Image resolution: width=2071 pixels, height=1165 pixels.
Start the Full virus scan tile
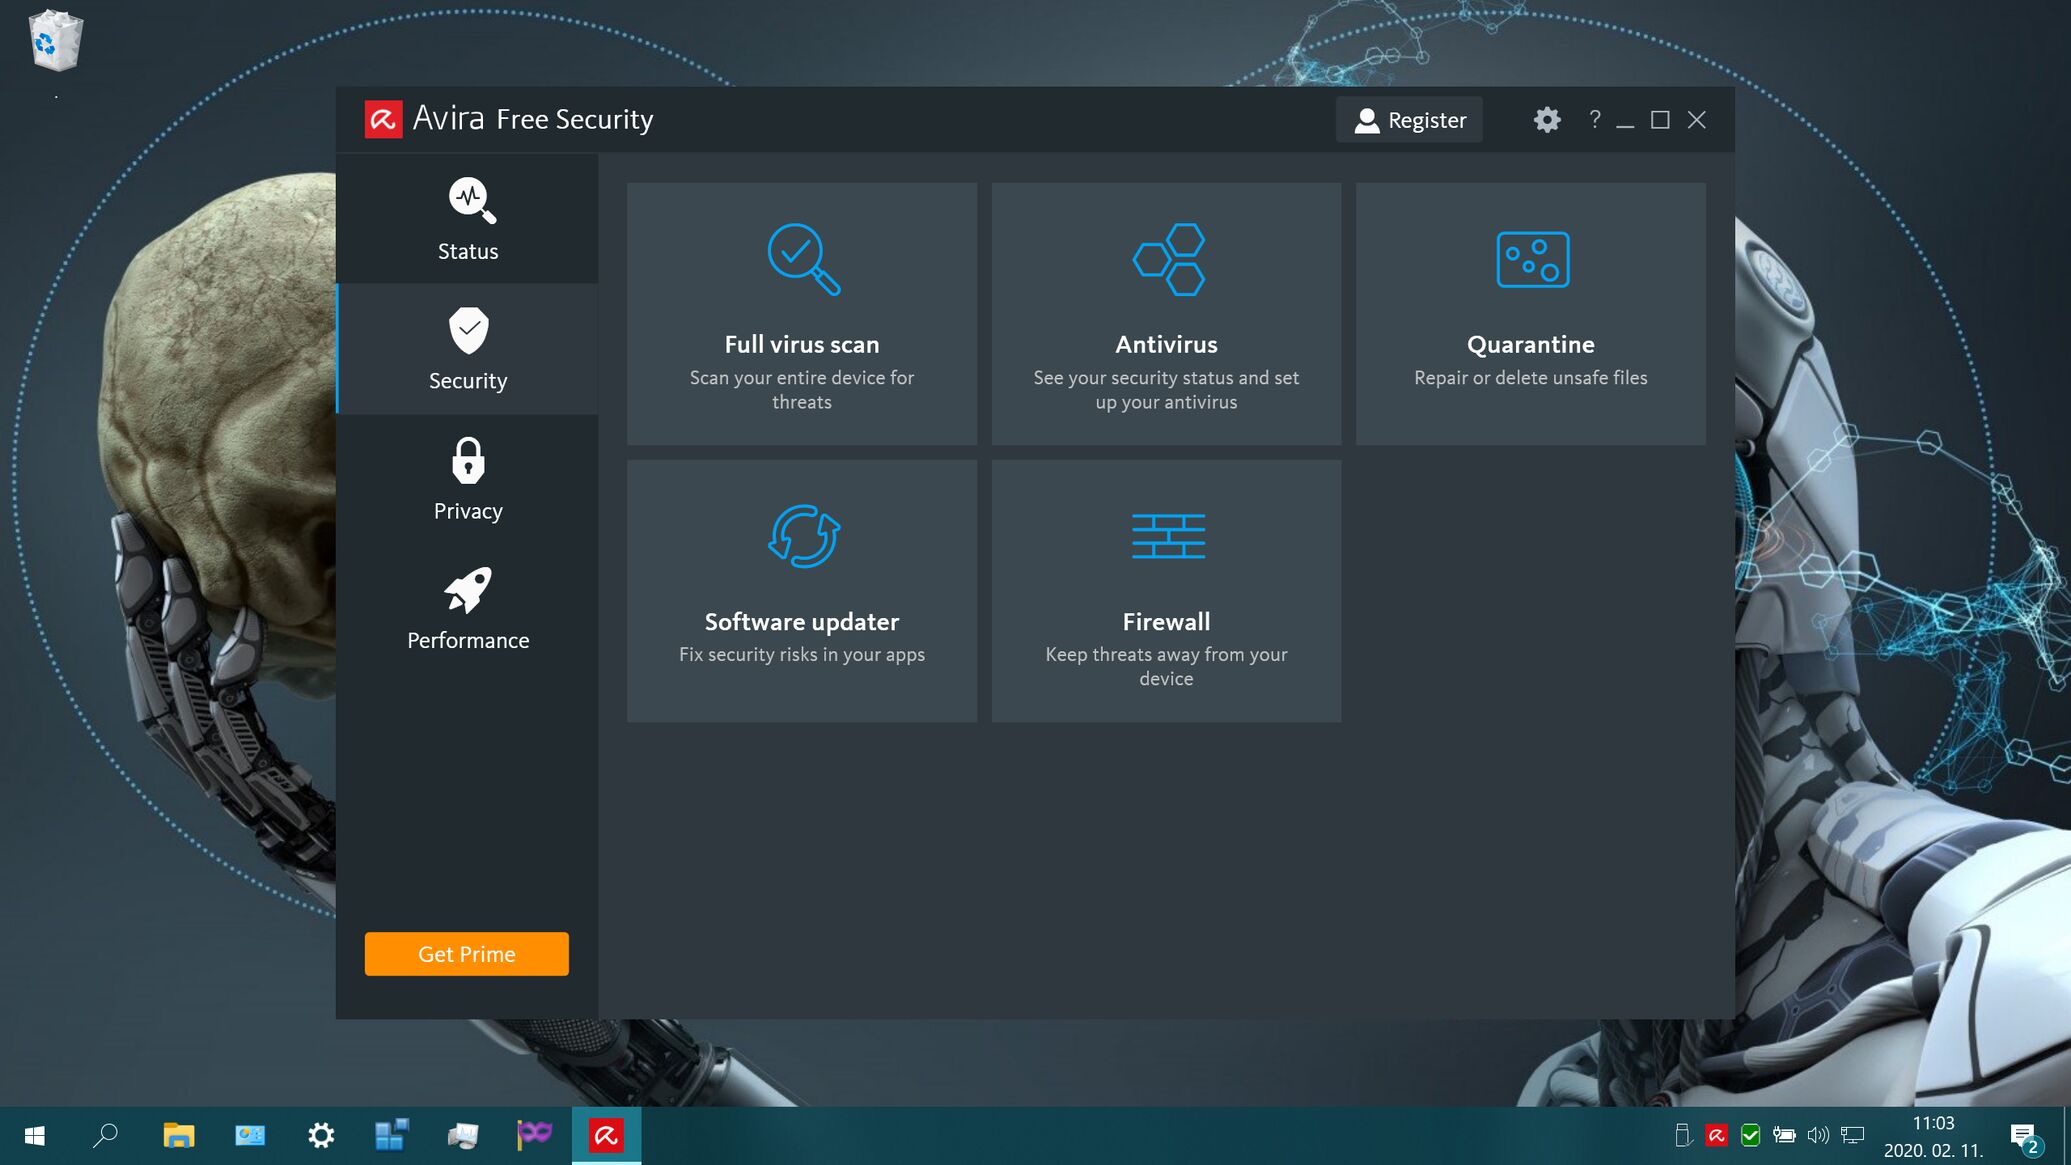802,314
